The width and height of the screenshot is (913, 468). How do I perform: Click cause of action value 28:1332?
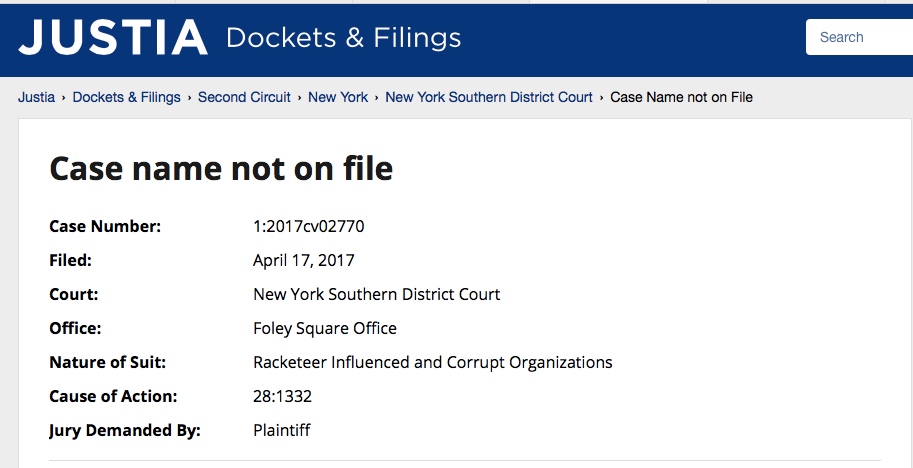pos(283,396)
